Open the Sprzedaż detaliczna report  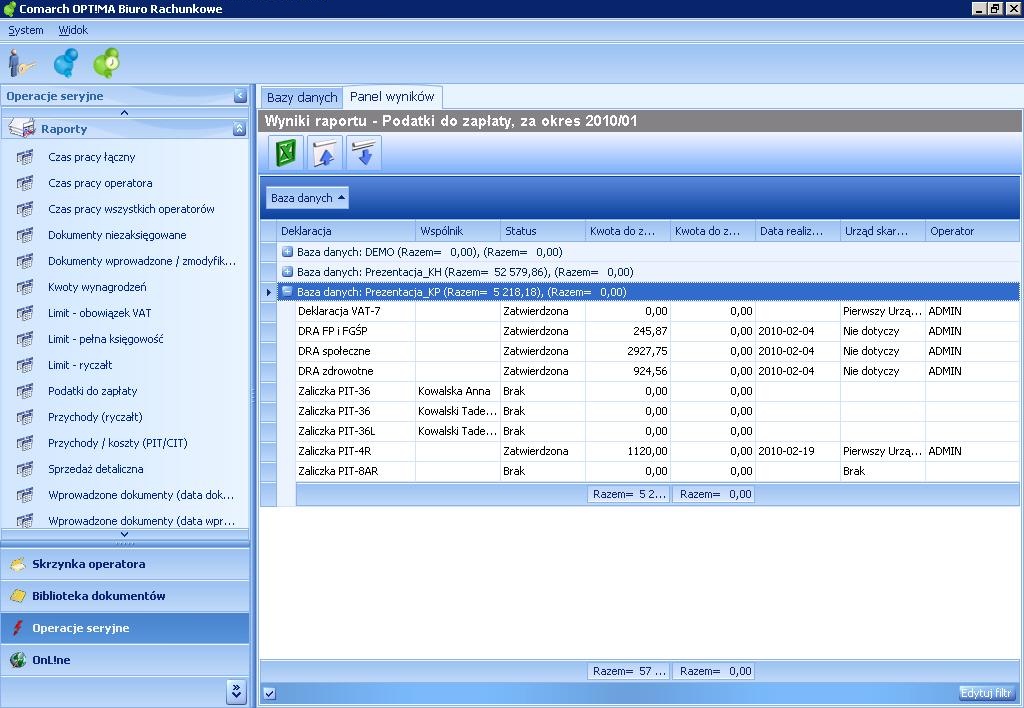(96, 470)
